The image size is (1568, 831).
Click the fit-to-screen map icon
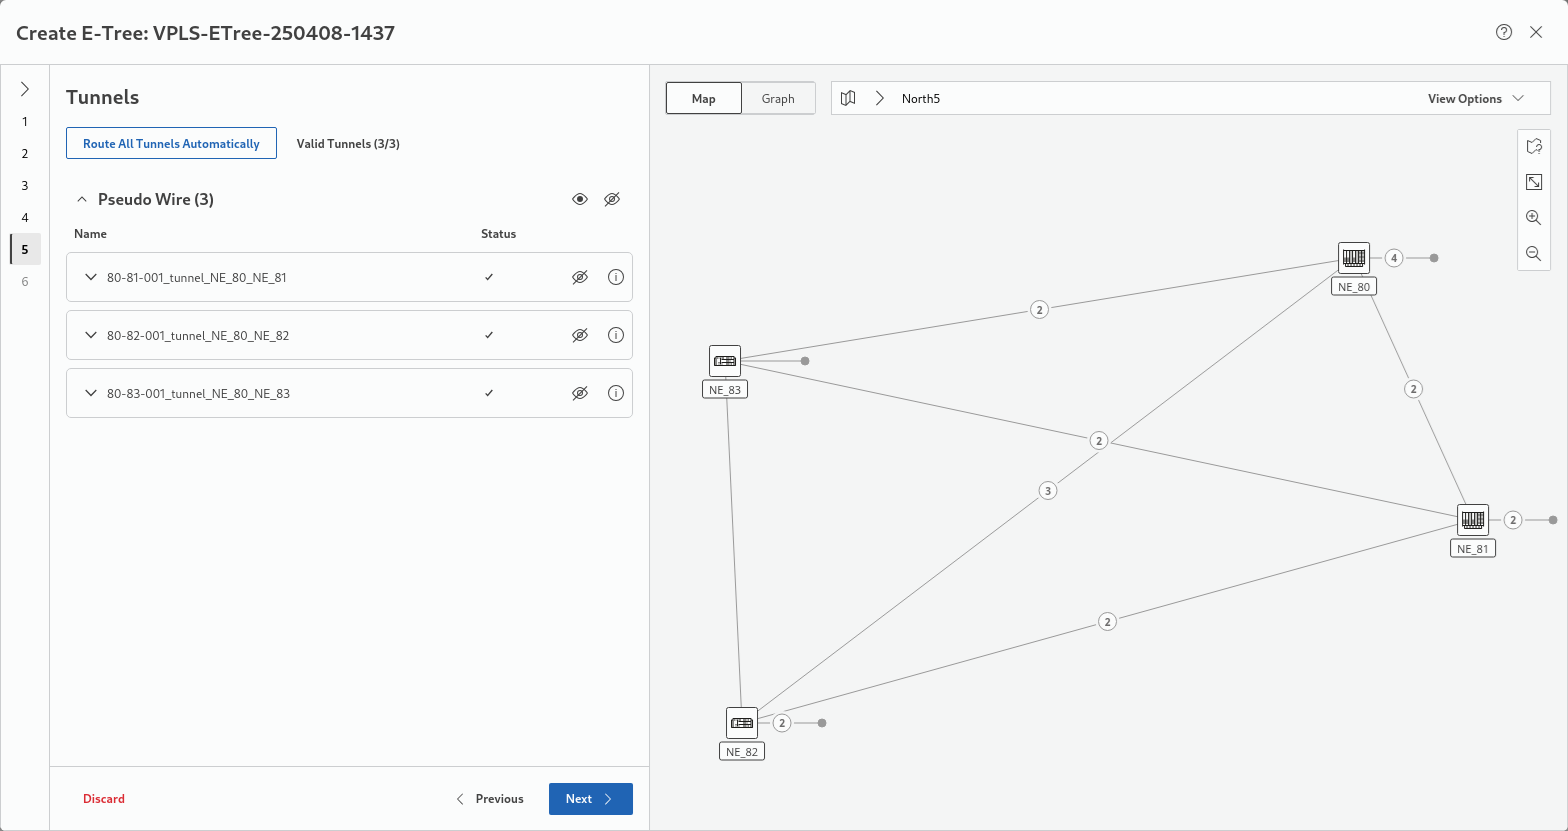pos(1533,182)
